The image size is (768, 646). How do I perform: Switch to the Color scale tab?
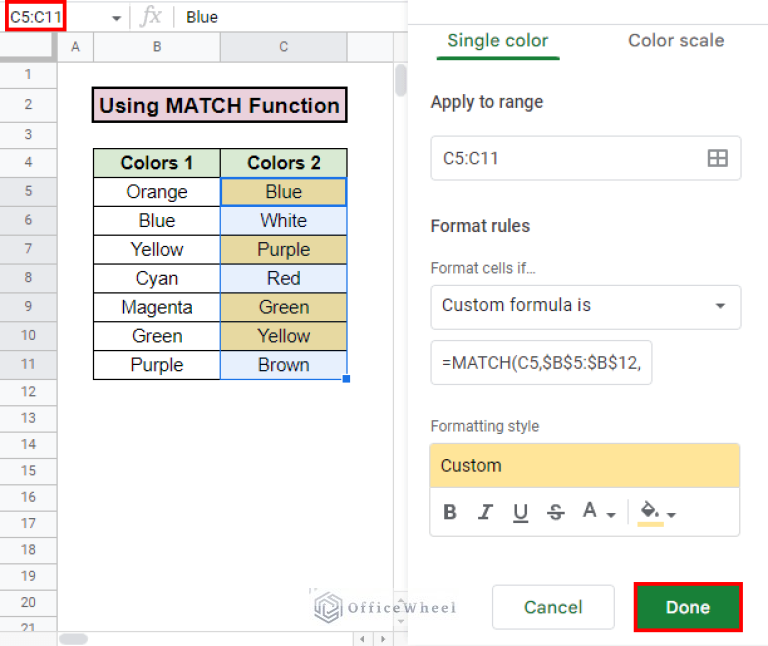pos(676,41)
